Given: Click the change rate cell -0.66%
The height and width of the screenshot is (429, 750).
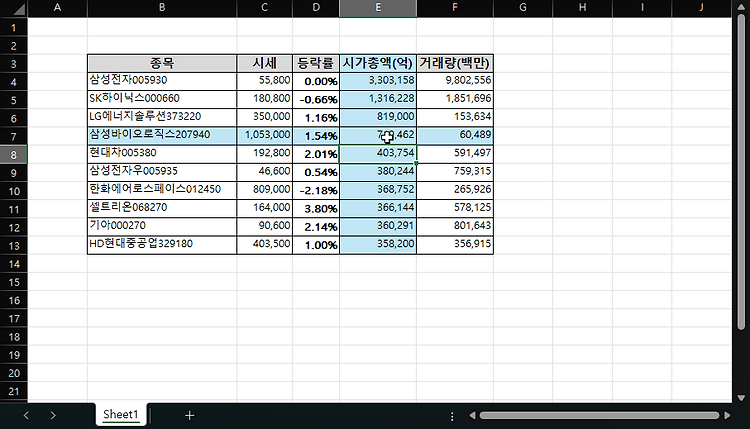Looking at the screenshot, I should [316, 99].
